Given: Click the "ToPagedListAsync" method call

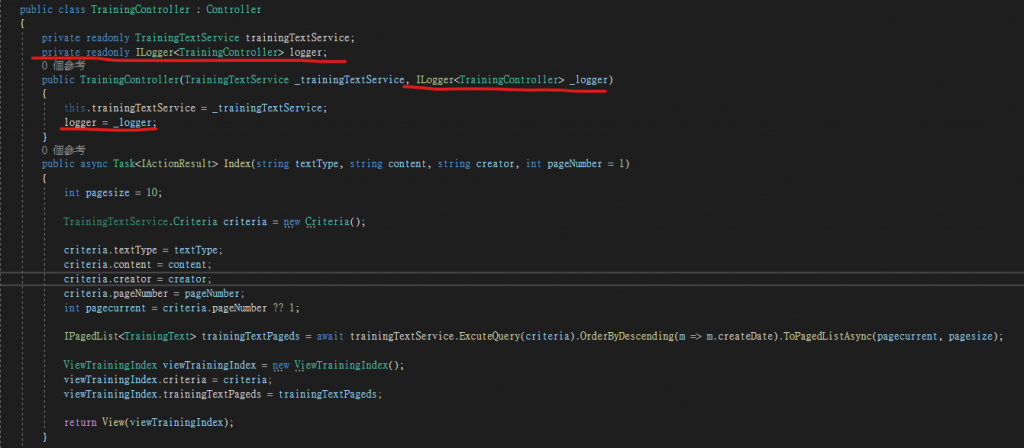Looking at the screenshot, I should coord(827,336).
